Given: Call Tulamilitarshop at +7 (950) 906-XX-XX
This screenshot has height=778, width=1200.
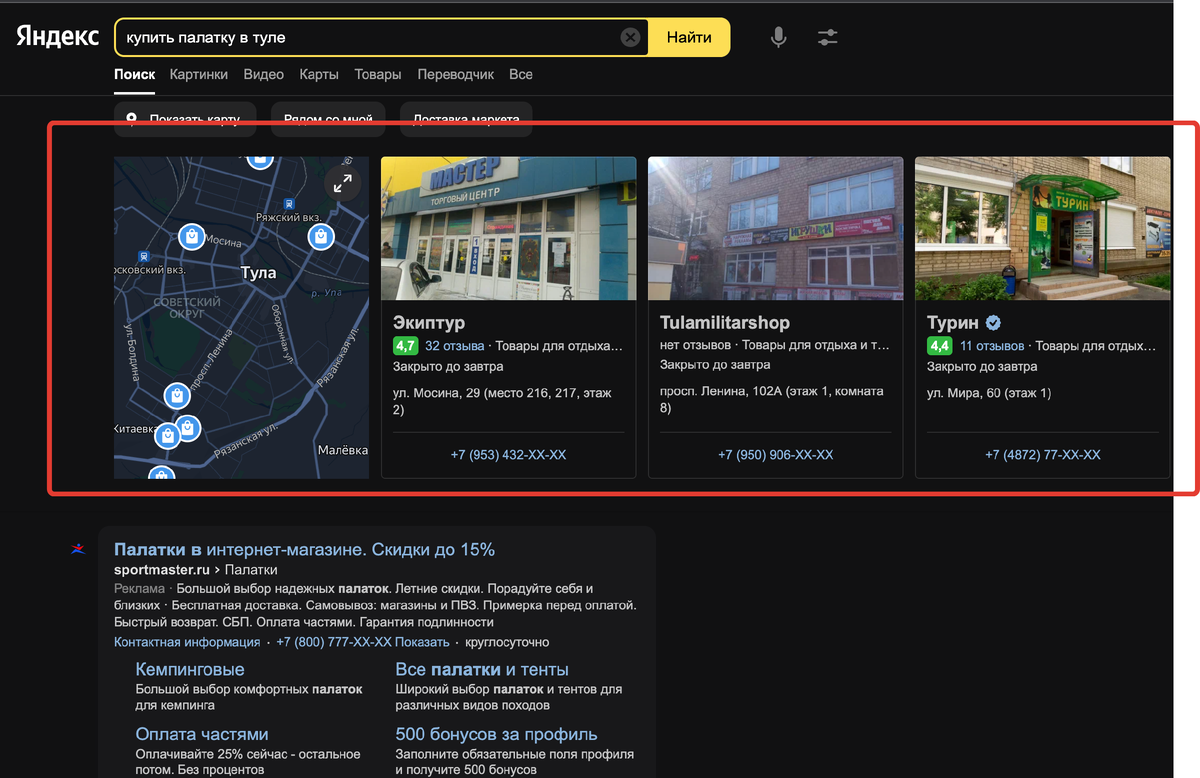Looking at the screenshot, I should click(775, 455).
